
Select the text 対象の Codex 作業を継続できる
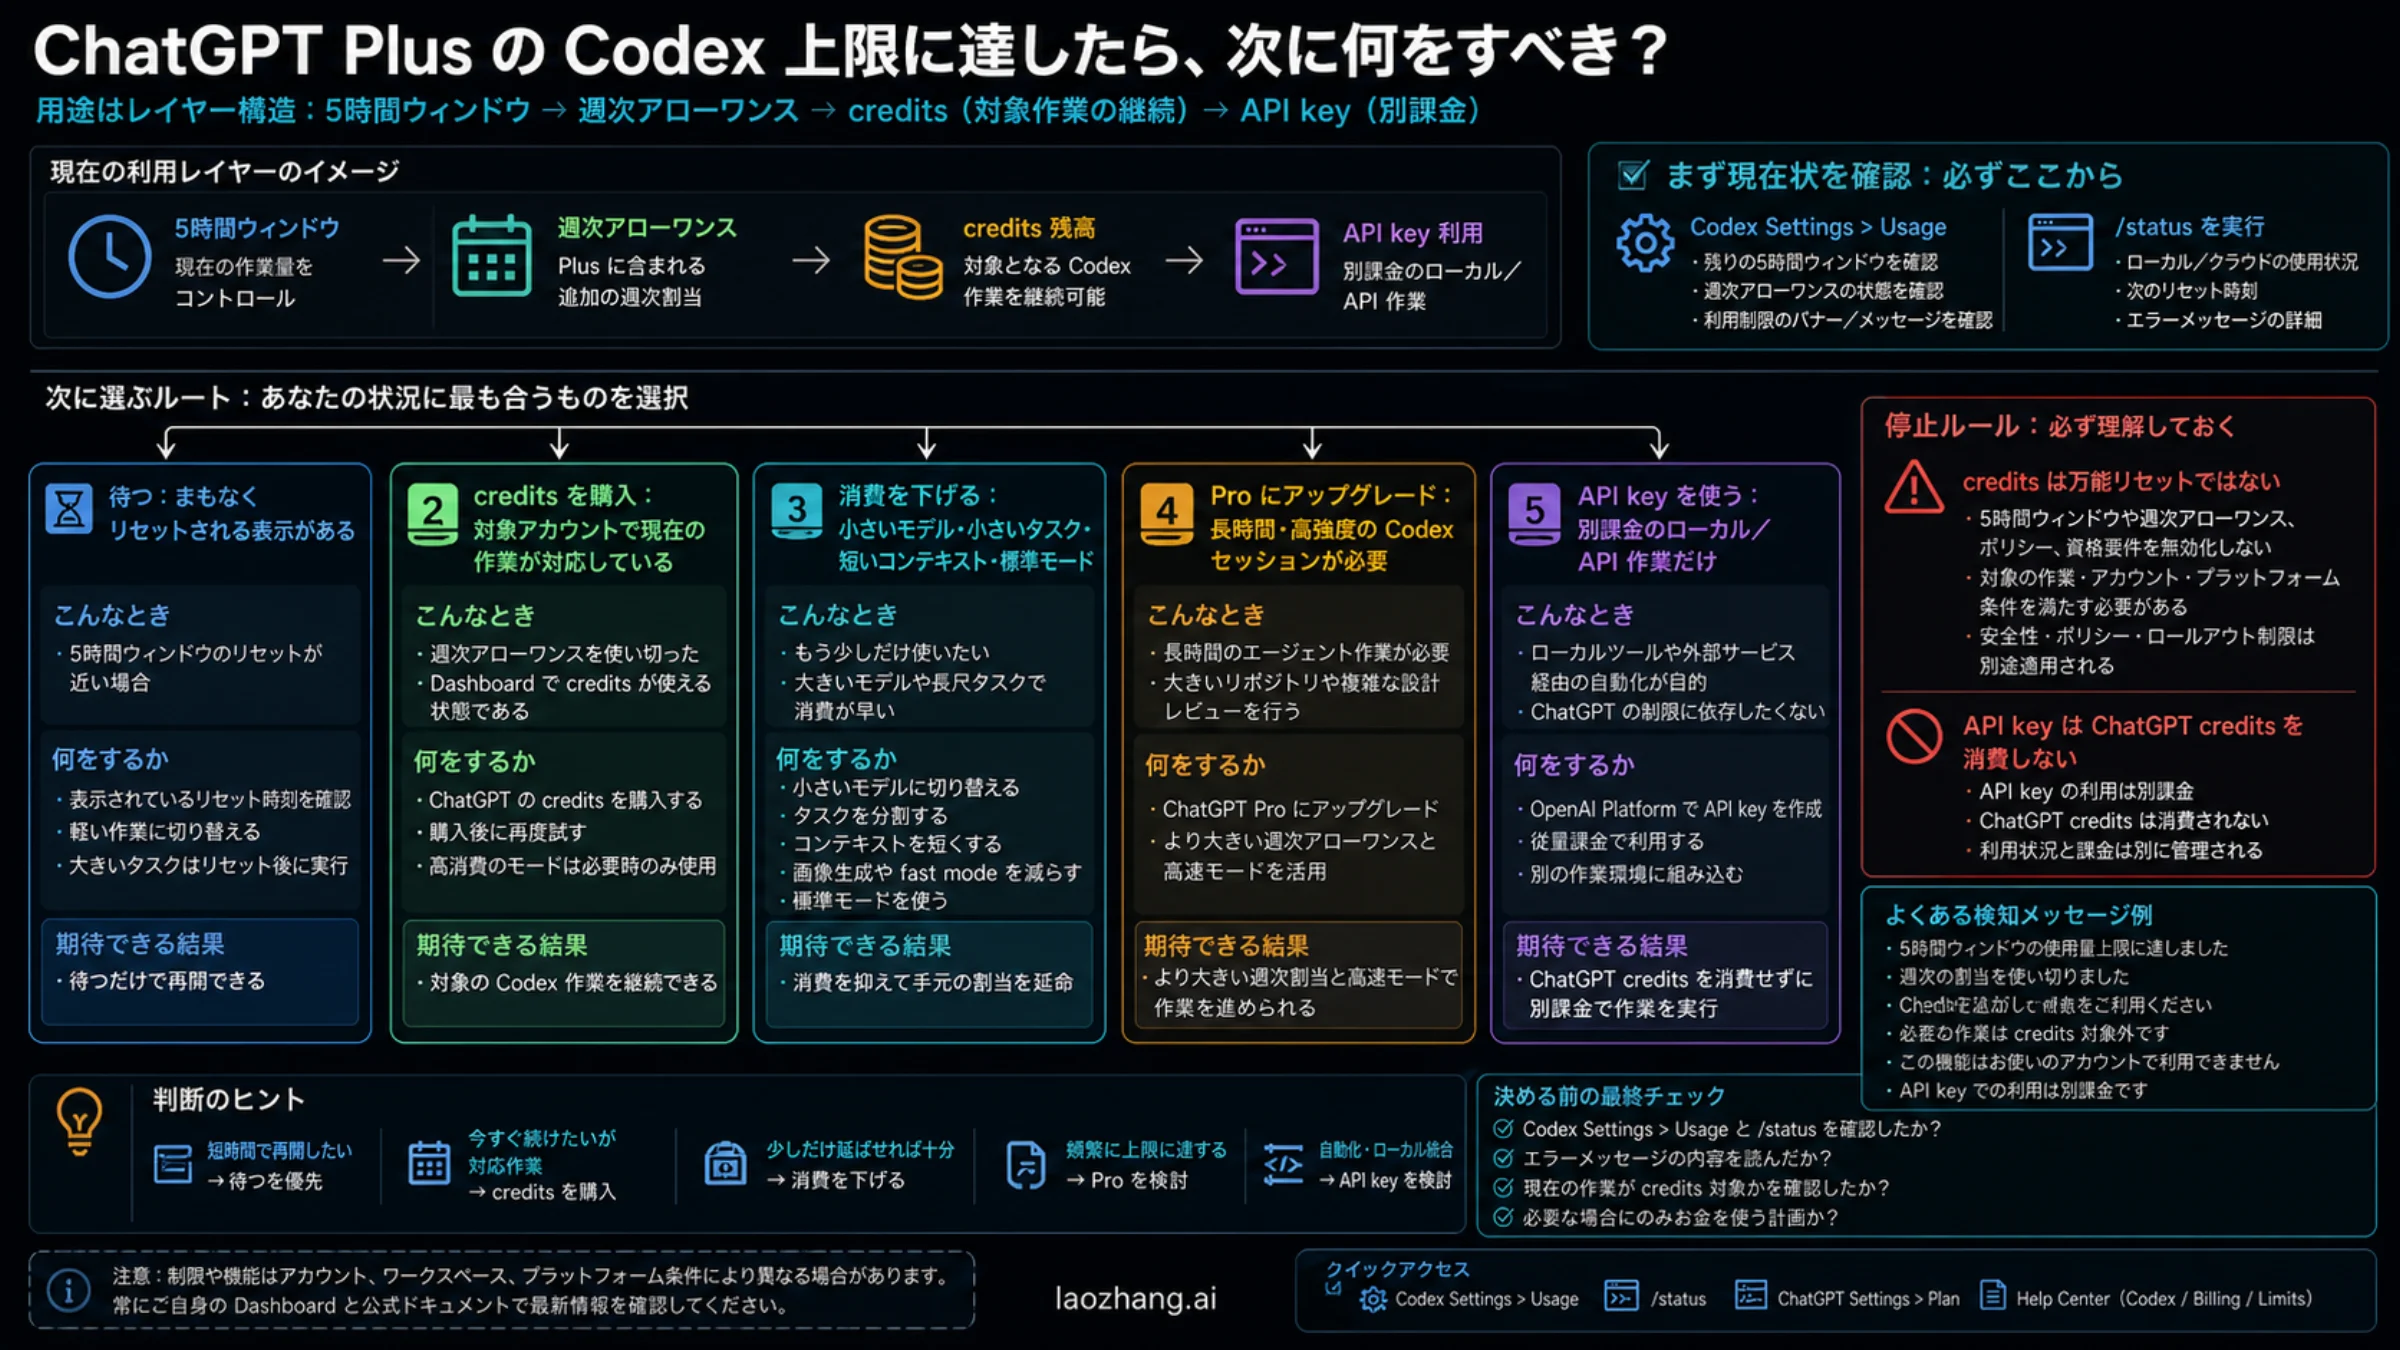click(573, 983)
